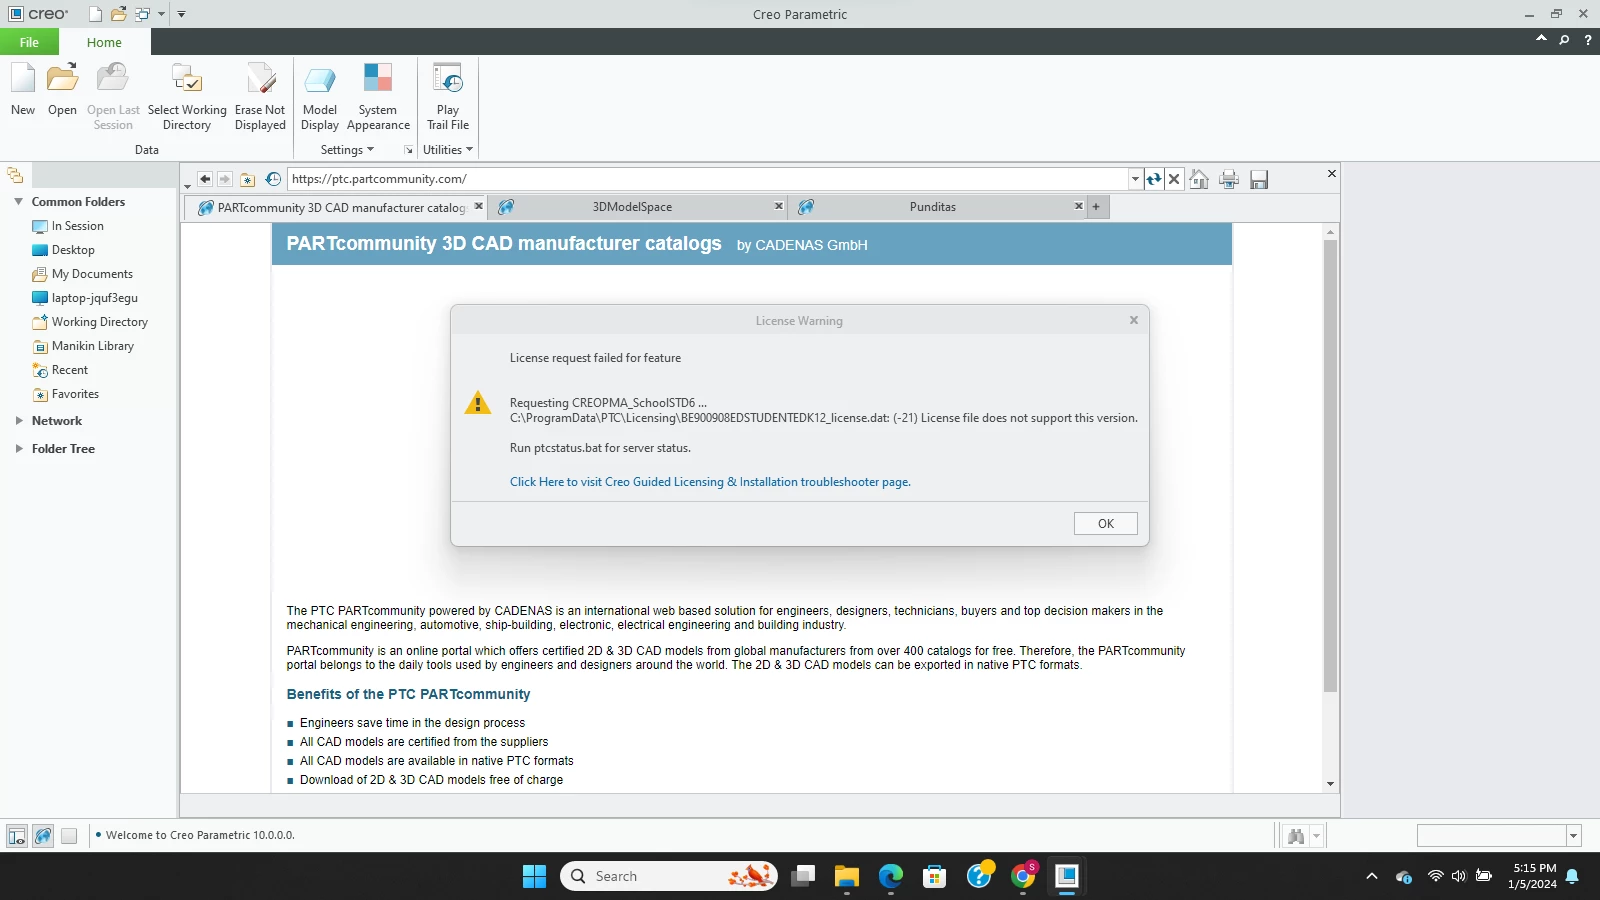Open Microsoft Edge from taskbar

(890, 876)
